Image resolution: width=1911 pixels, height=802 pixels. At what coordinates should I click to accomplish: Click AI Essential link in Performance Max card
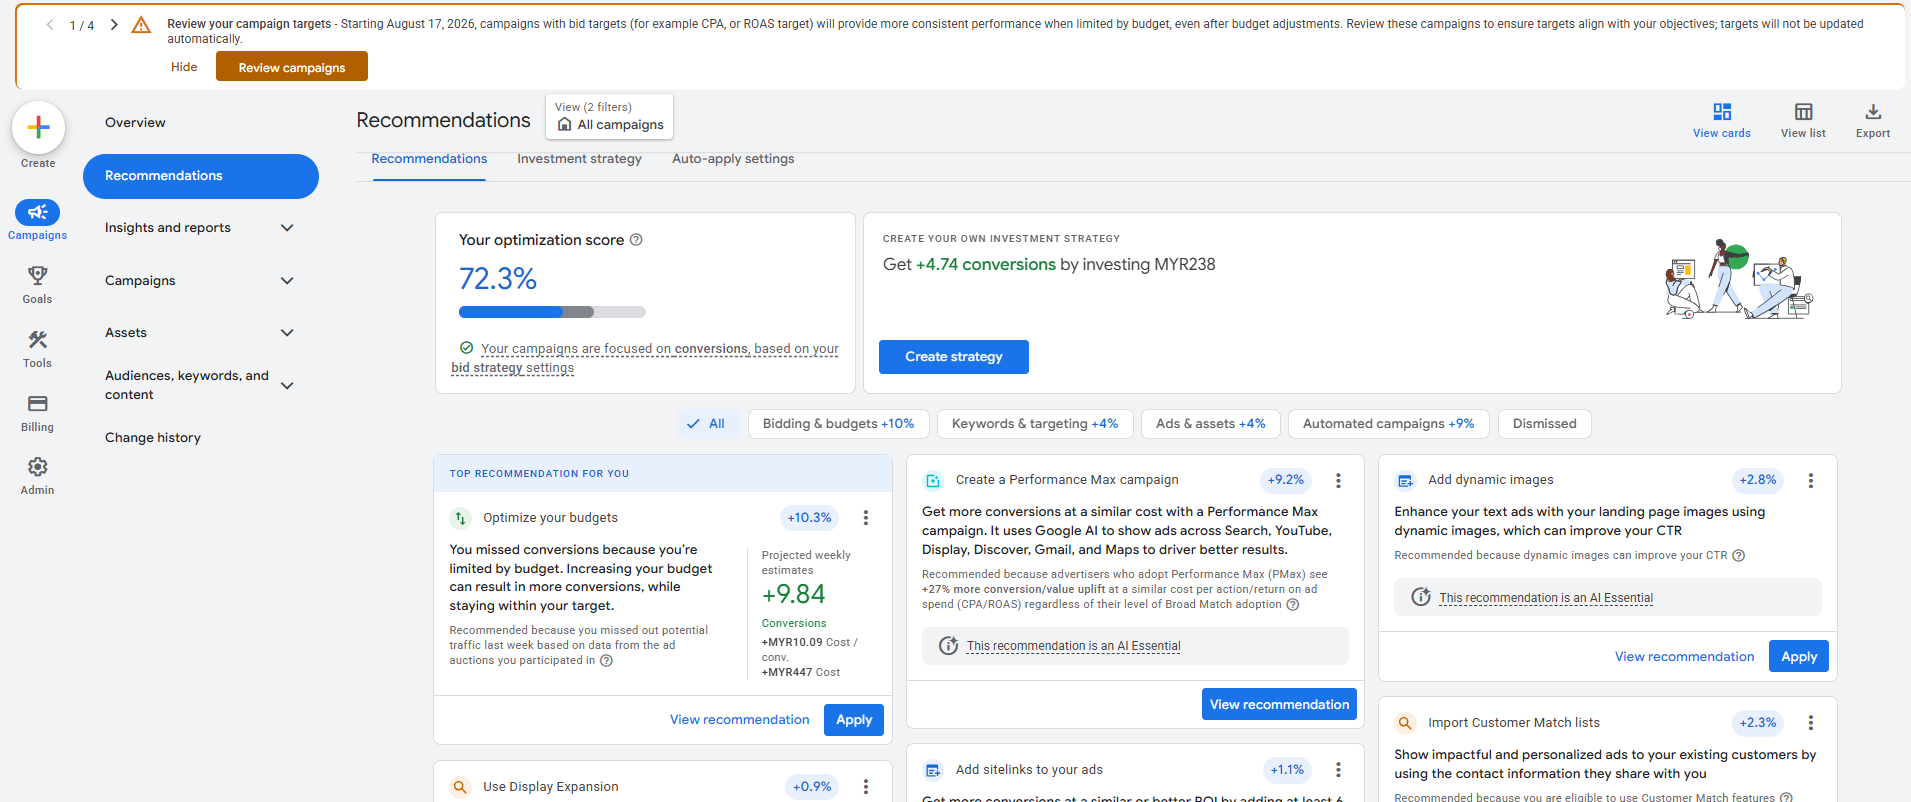click(1073, 646)
